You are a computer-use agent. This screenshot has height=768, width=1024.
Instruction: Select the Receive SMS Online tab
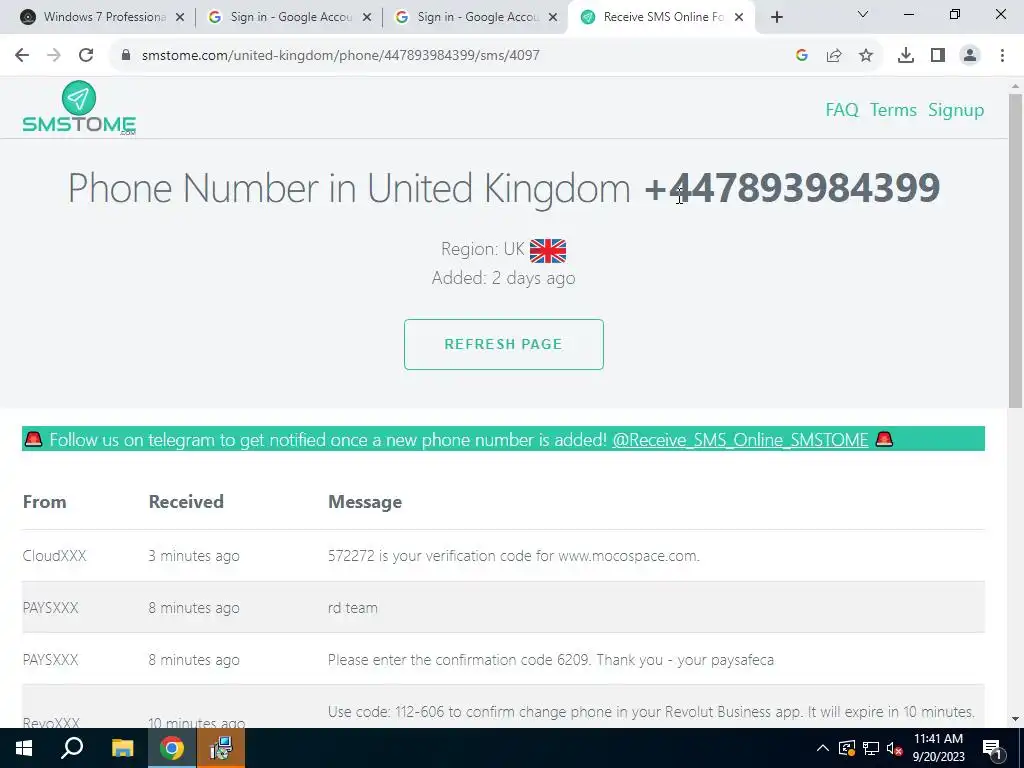tap(663, 17)
